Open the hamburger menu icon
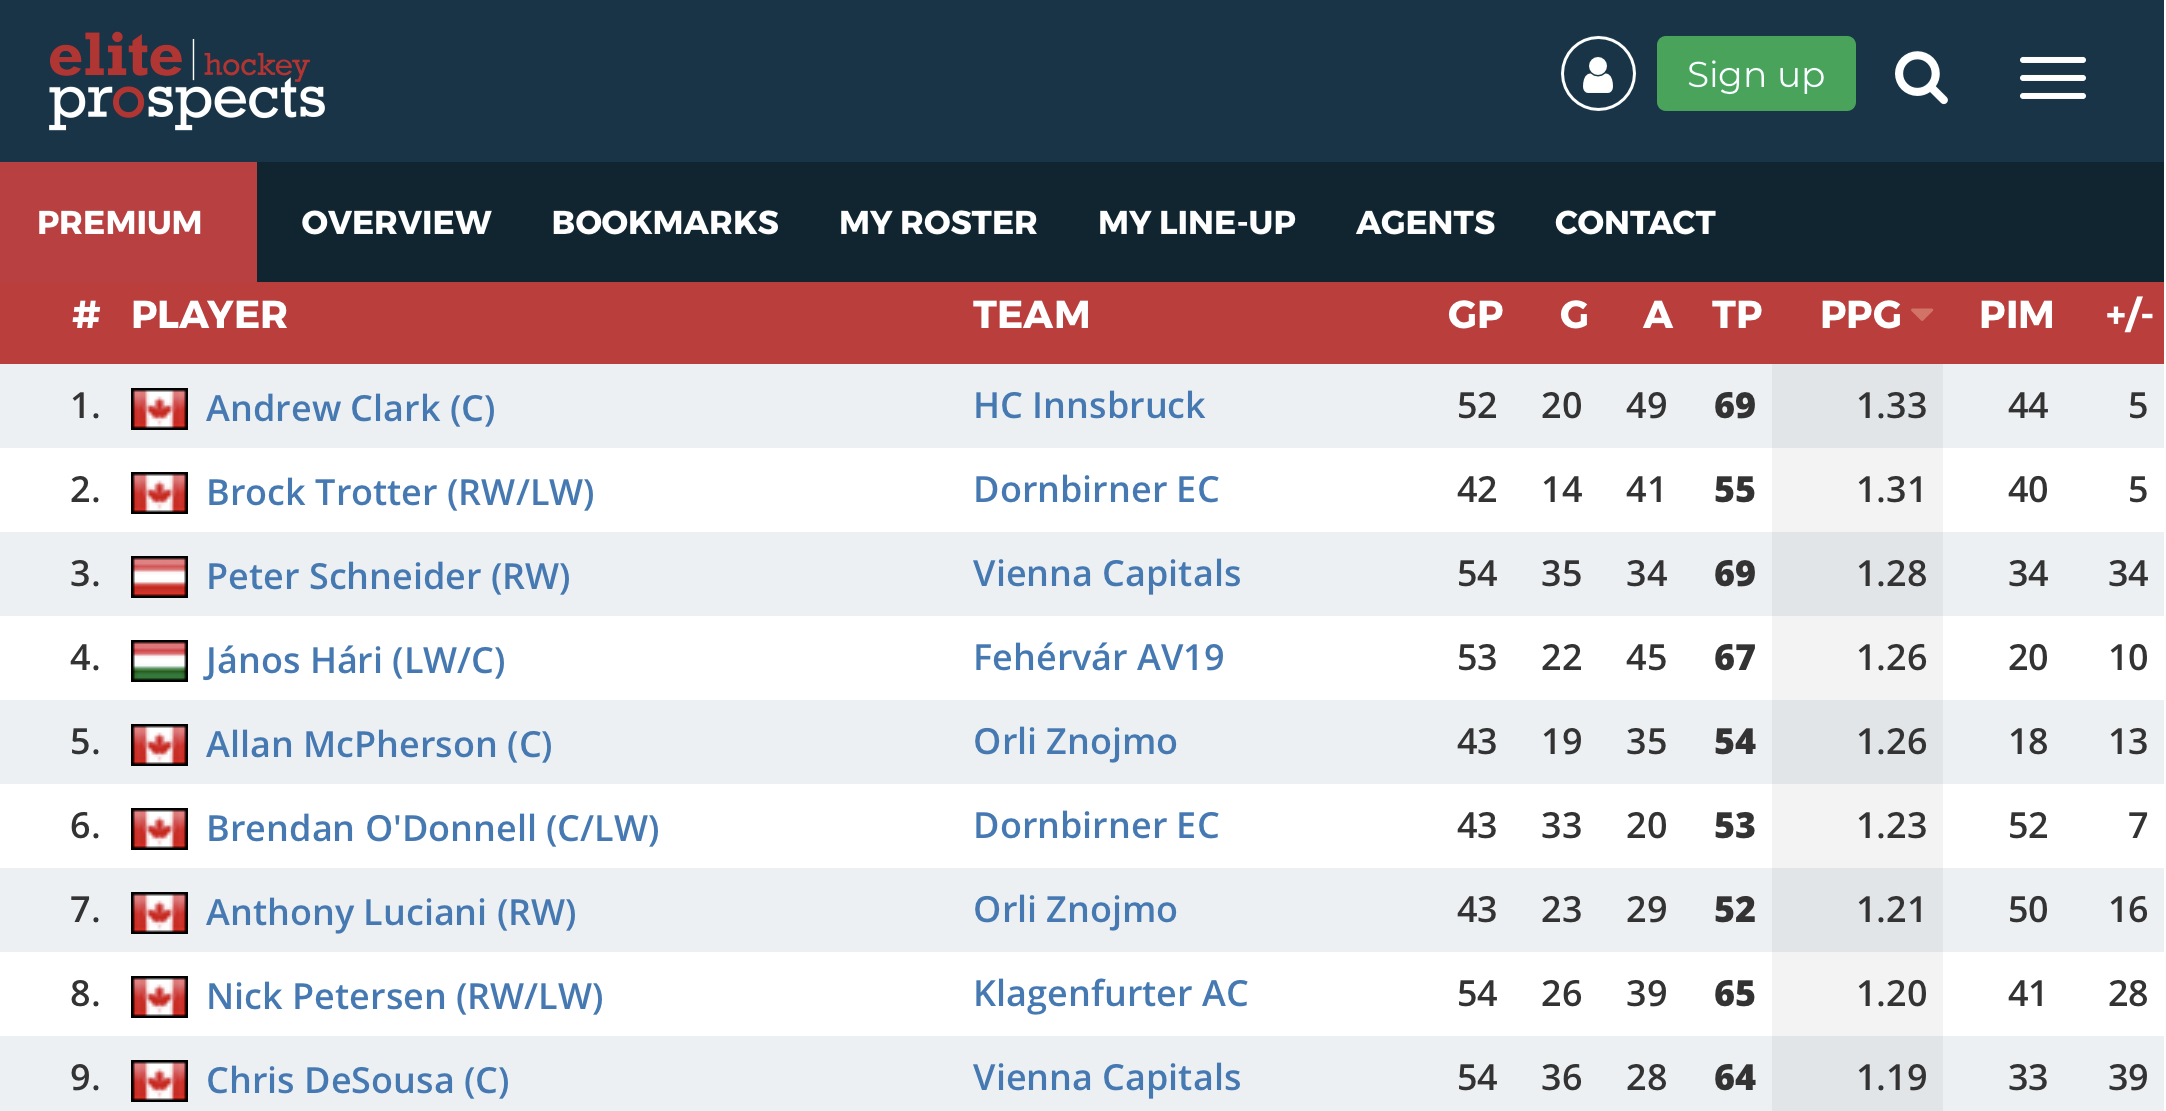The width and height of the screenshot is (2166, 1111). (2052, 78)
